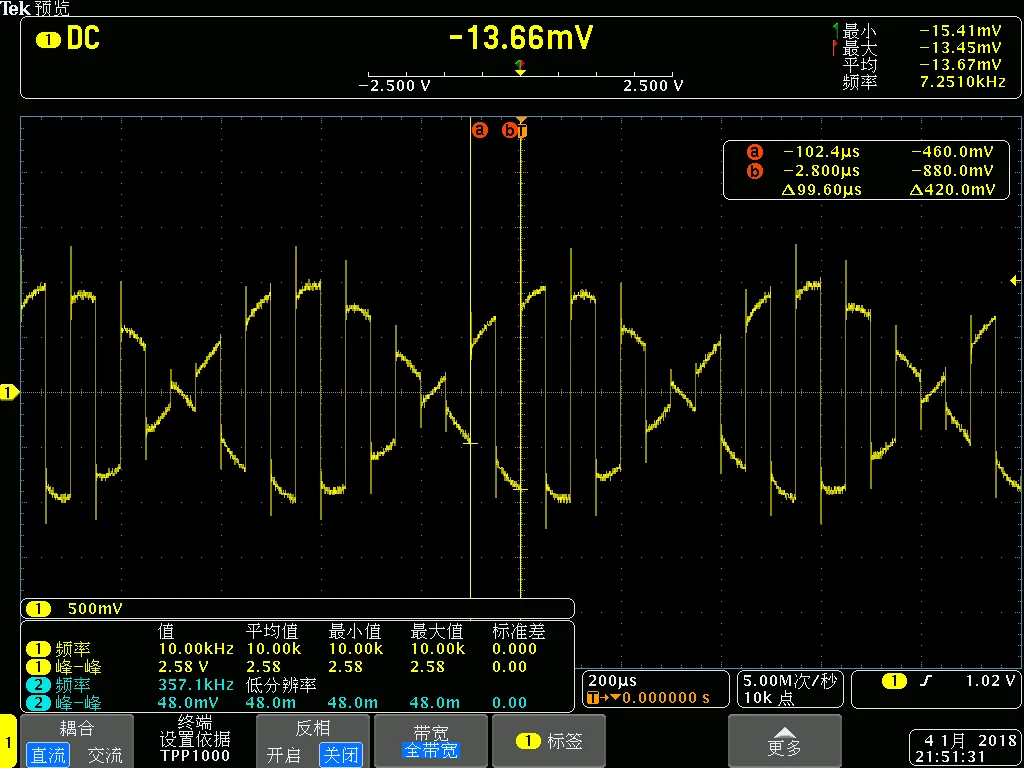This screenshot has height=768, width=1024.
Task: Open the channel 1 标签 (Label) menu
Action: point(550,741)
